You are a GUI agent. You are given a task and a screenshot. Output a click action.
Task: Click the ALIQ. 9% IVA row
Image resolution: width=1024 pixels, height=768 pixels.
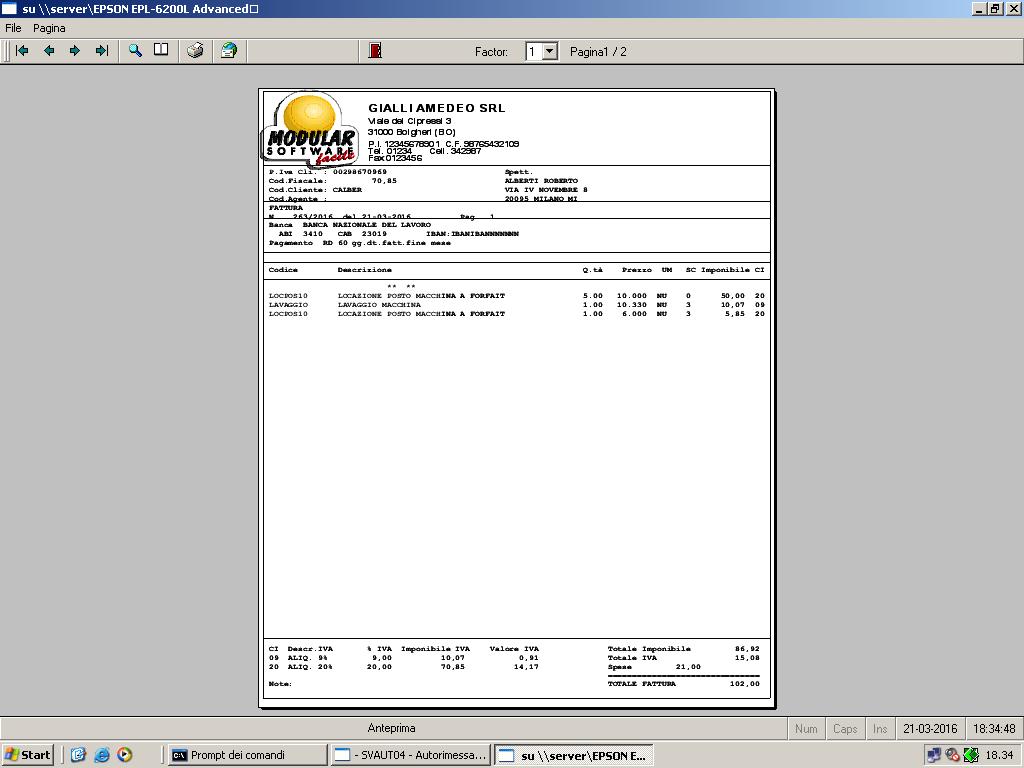(404, 658)
